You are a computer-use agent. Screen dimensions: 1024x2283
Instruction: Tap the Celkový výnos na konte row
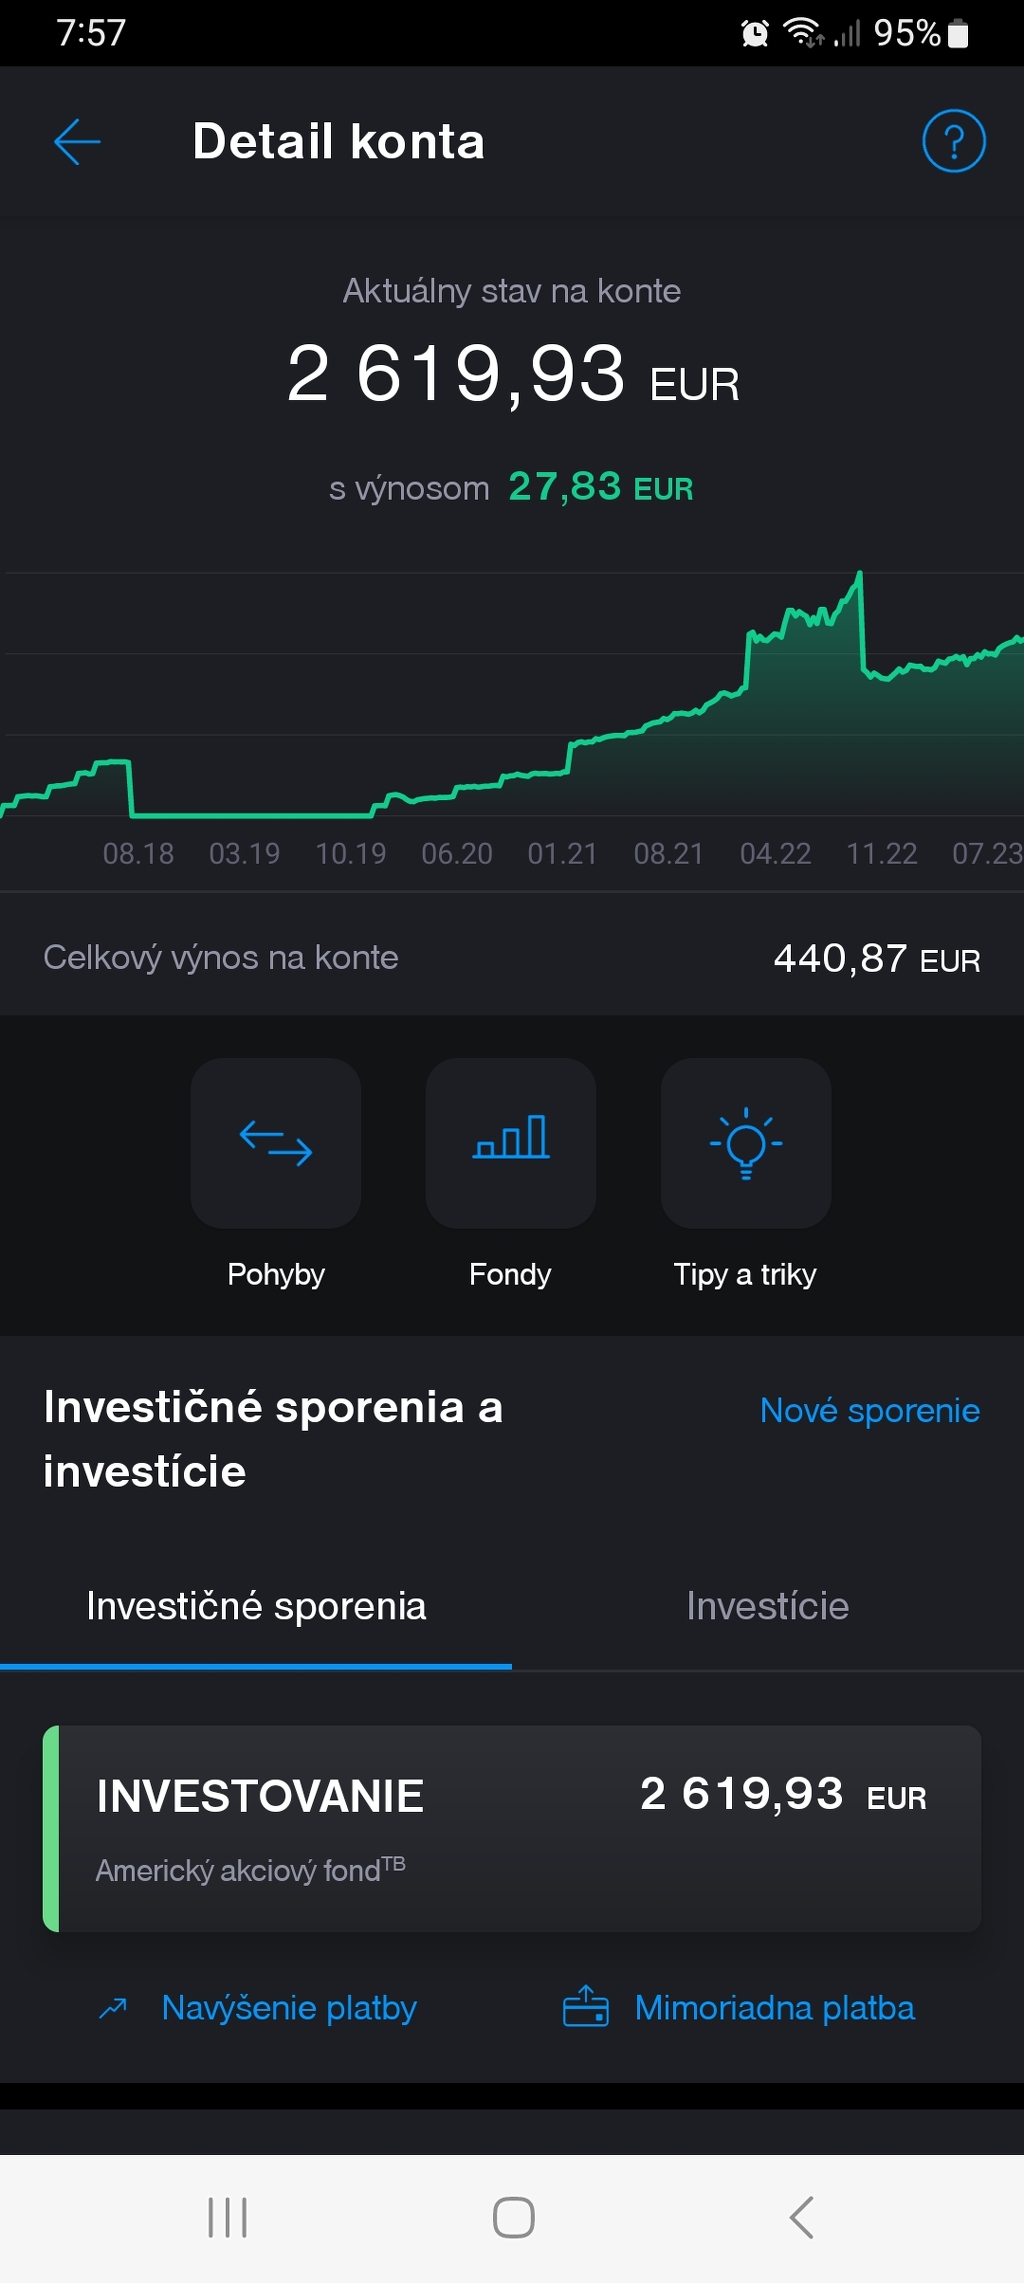[512, 958]
